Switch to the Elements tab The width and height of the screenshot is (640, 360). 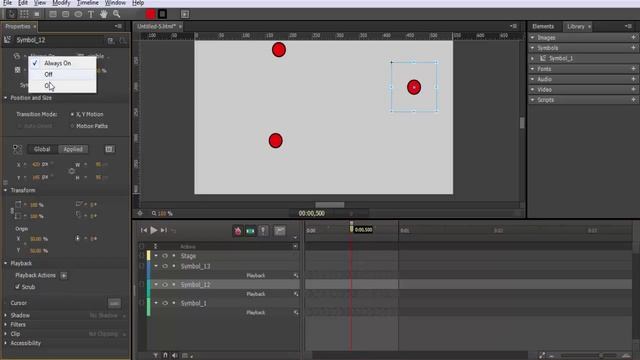click(543, 27)
